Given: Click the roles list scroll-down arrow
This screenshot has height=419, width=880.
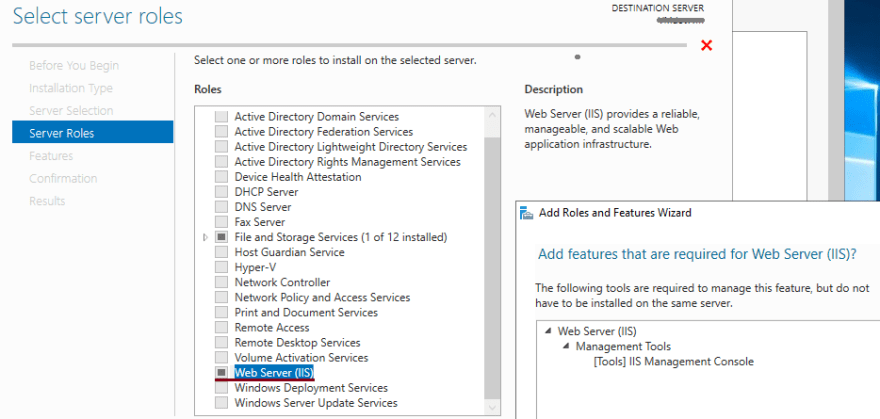Looking at the screenshot, I should click(x=492, y=408).
